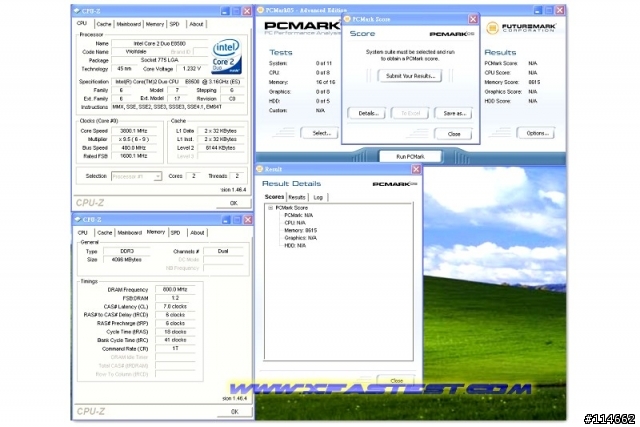Image resolution: width=640 pixels, height=427 pixels.
Task: Click the memory Type DDR3 field
Action: click(127, 251)
